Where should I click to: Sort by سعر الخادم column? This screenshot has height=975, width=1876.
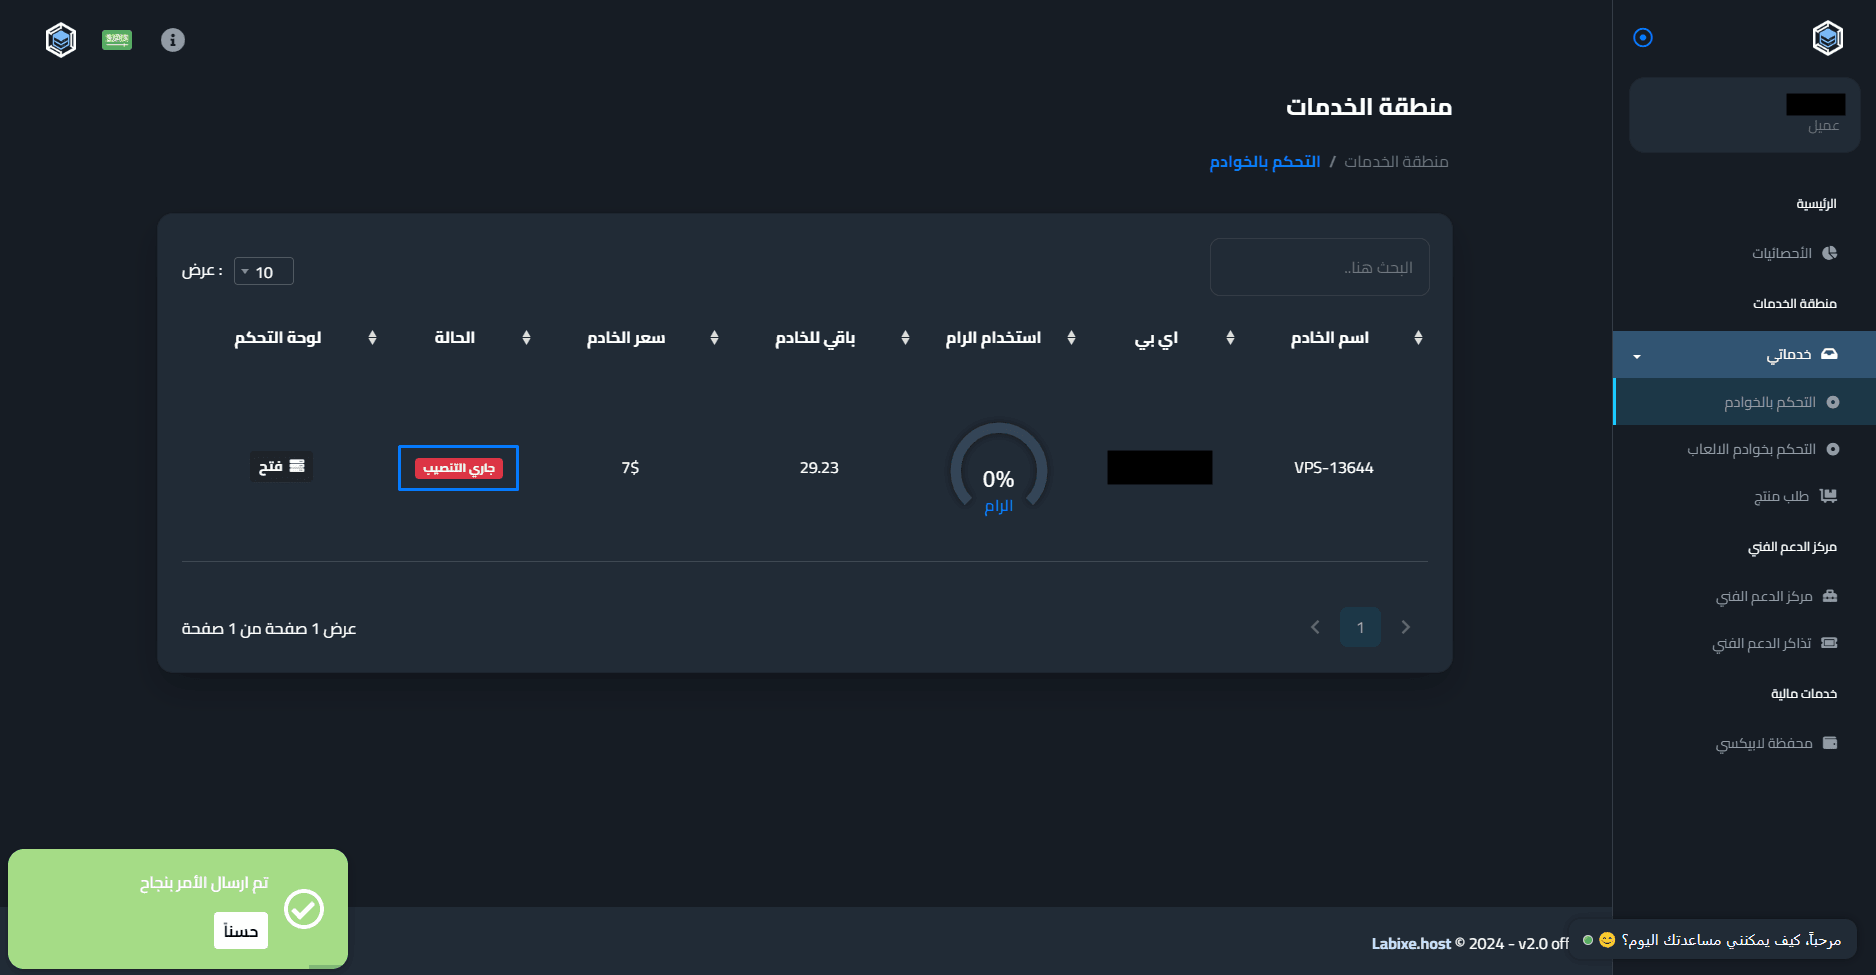coord(714,338)
